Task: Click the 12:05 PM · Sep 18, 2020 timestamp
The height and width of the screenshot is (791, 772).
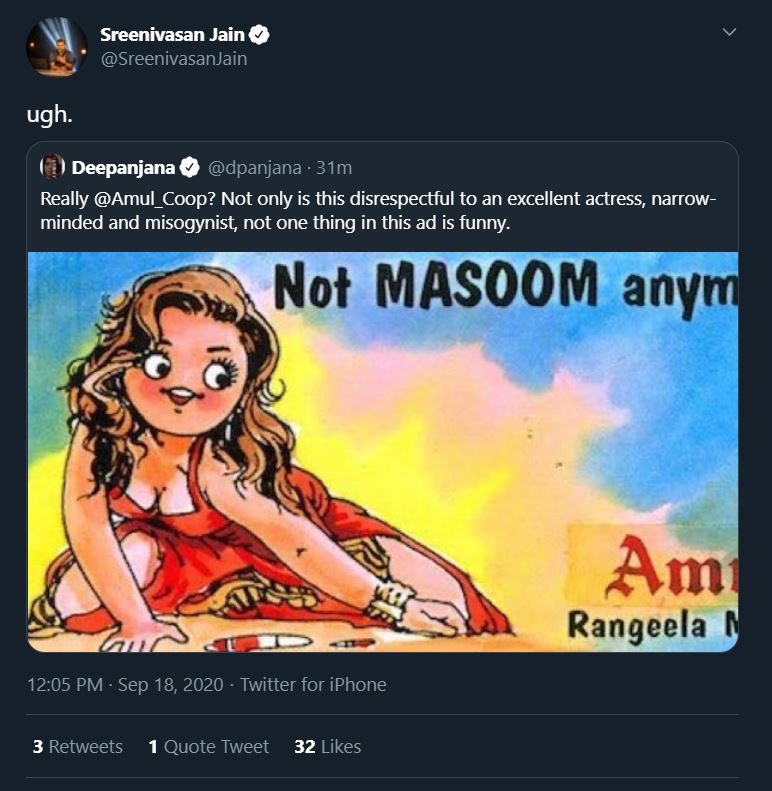Action: point(125,685)
